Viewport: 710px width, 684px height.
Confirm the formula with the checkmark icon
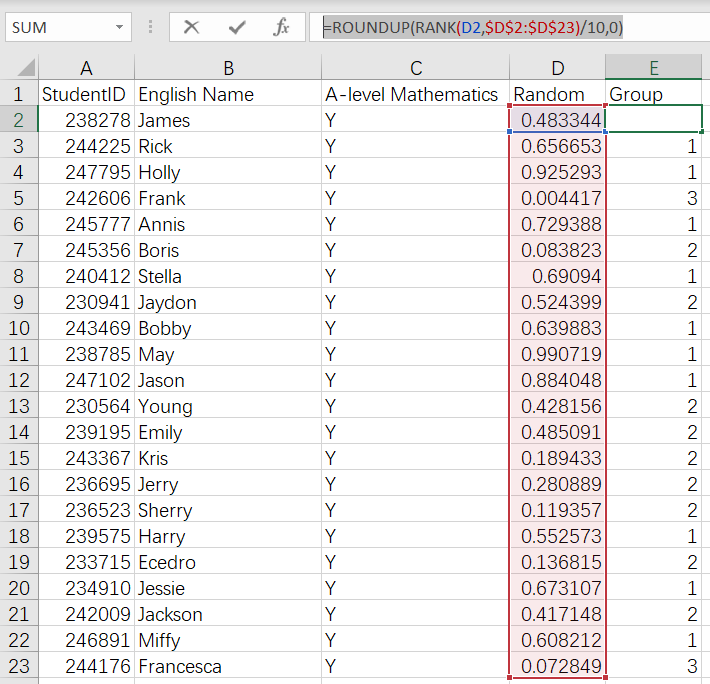[x=237, y=27]
